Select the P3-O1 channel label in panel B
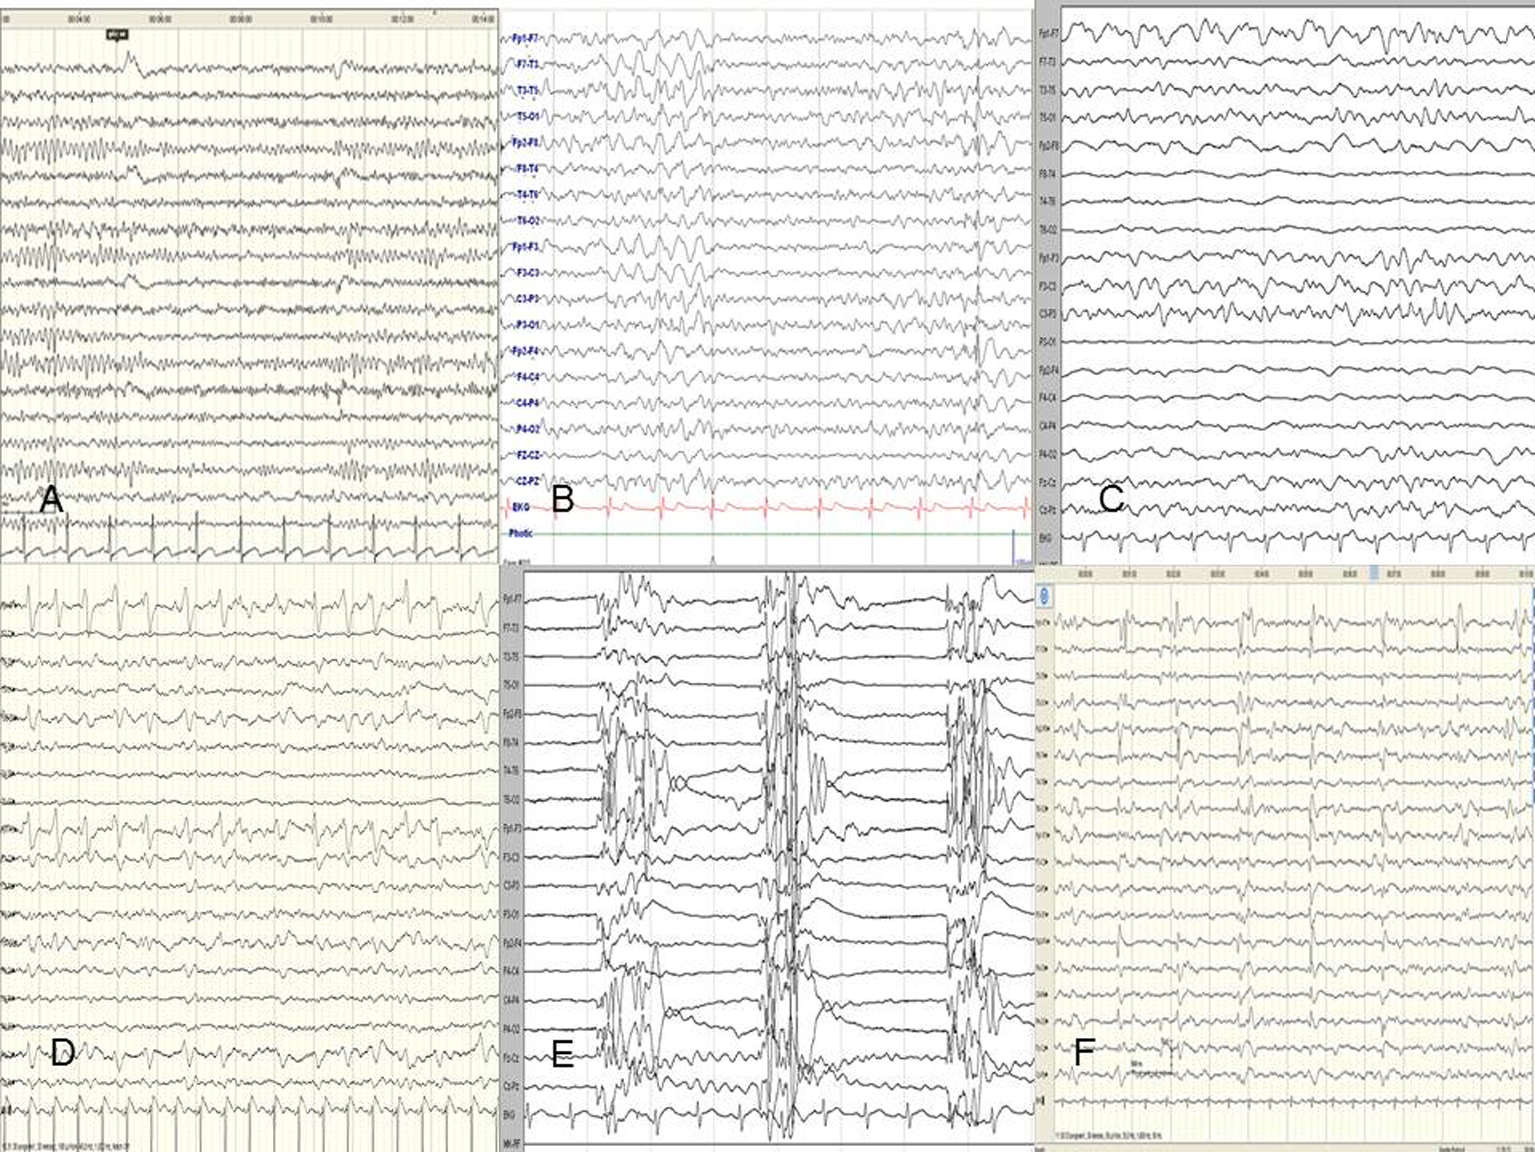 tap(527, 324)
